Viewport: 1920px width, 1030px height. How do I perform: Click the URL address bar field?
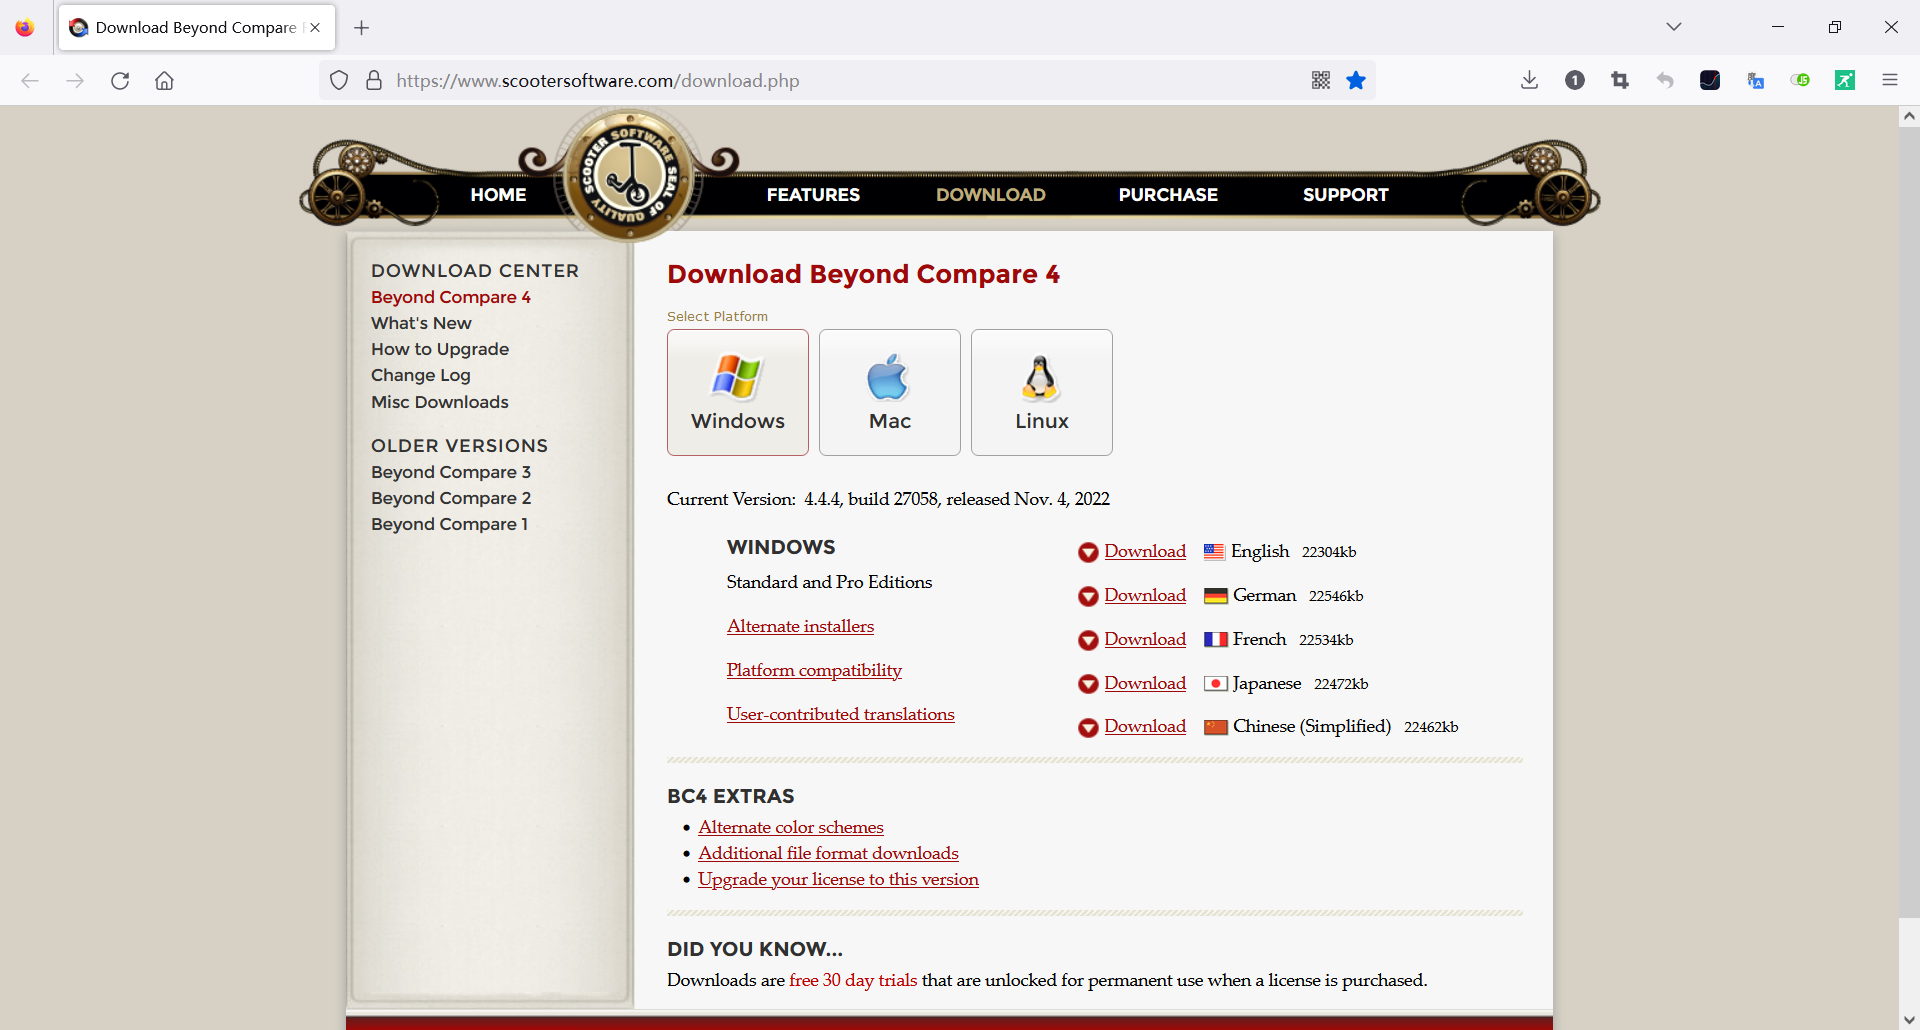click(x=846, y=80)
